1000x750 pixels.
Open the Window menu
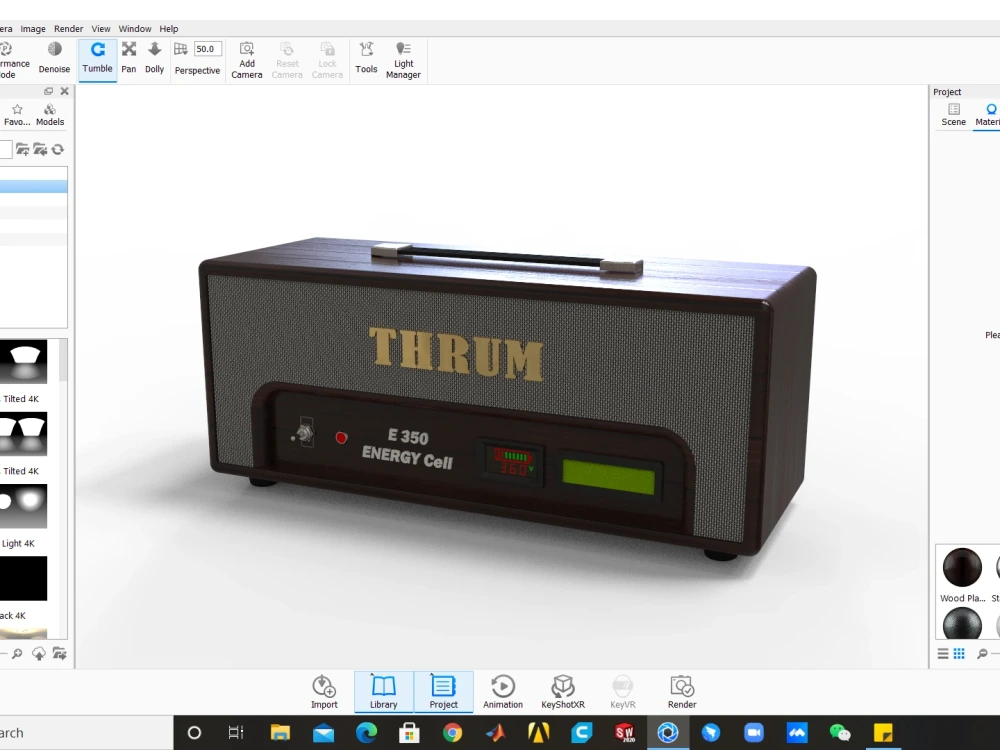click(x=135, y=29)
